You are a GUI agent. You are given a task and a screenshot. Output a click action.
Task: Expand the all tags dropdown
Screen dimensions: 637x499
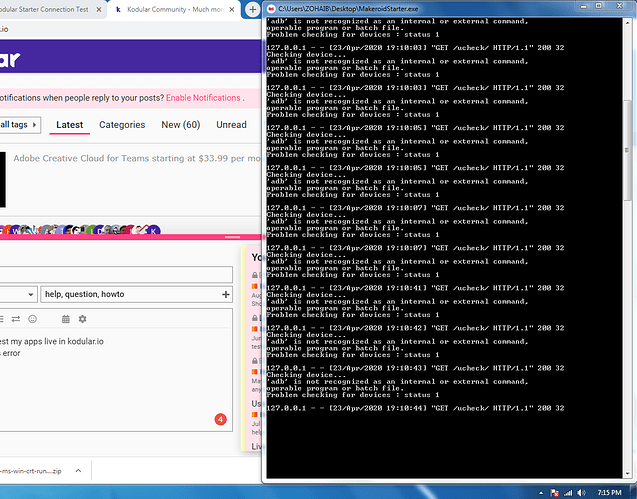click(19, 125)
